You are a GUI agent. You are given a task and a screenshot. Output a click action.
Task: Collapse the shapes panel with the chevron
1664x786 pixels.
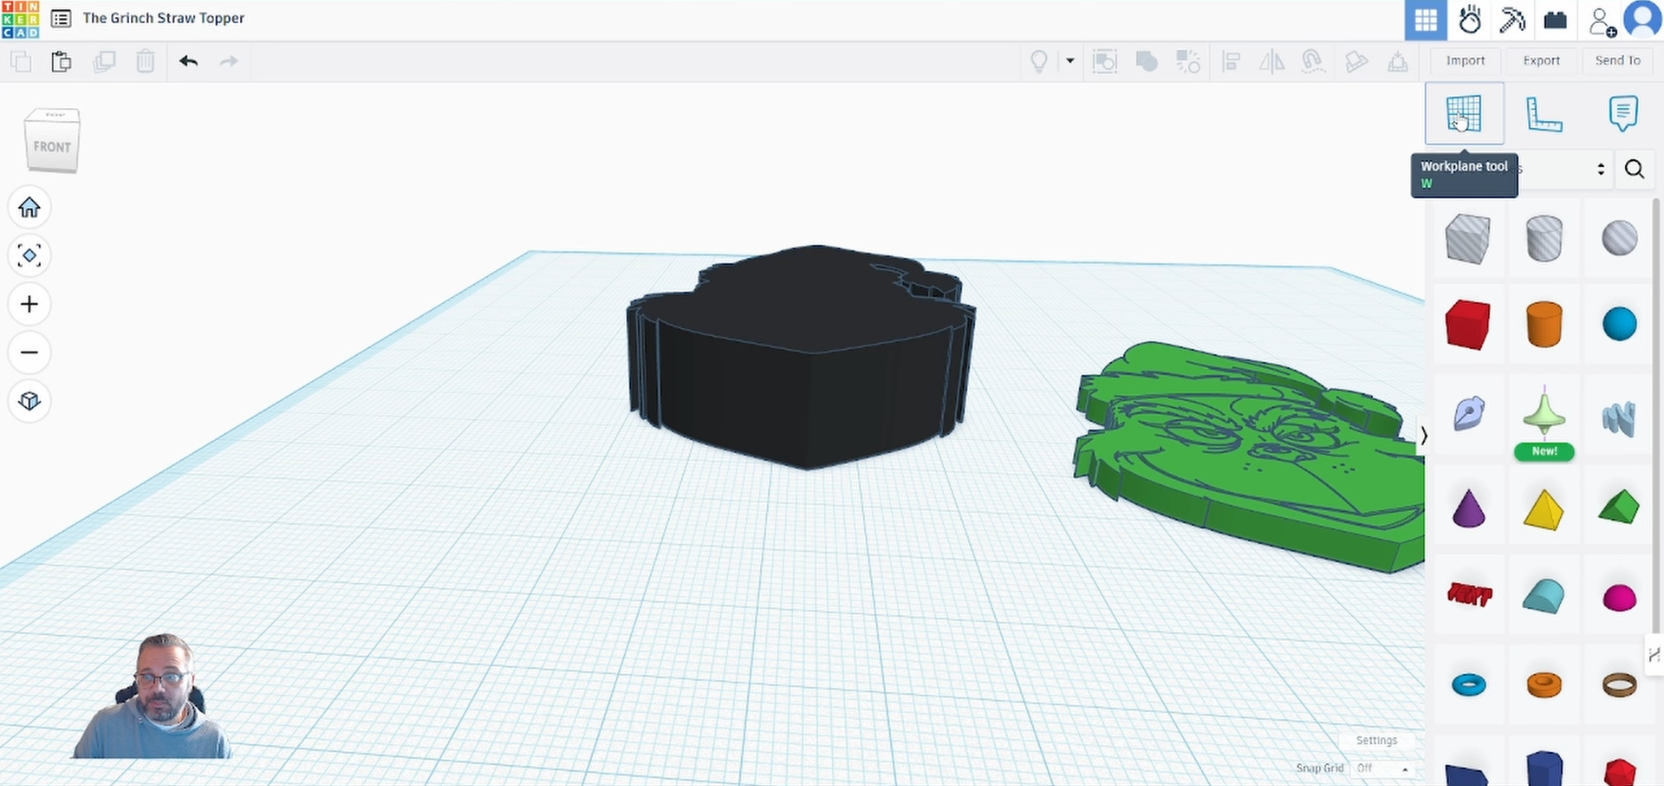(x=1424, y=435)
